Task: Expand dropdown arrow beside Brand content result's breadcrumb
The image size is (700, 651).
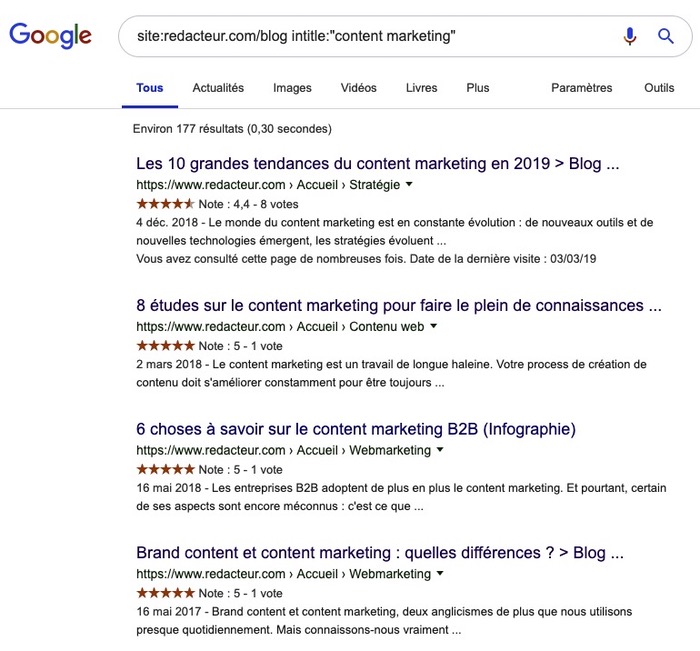Action: coord(440,574)
